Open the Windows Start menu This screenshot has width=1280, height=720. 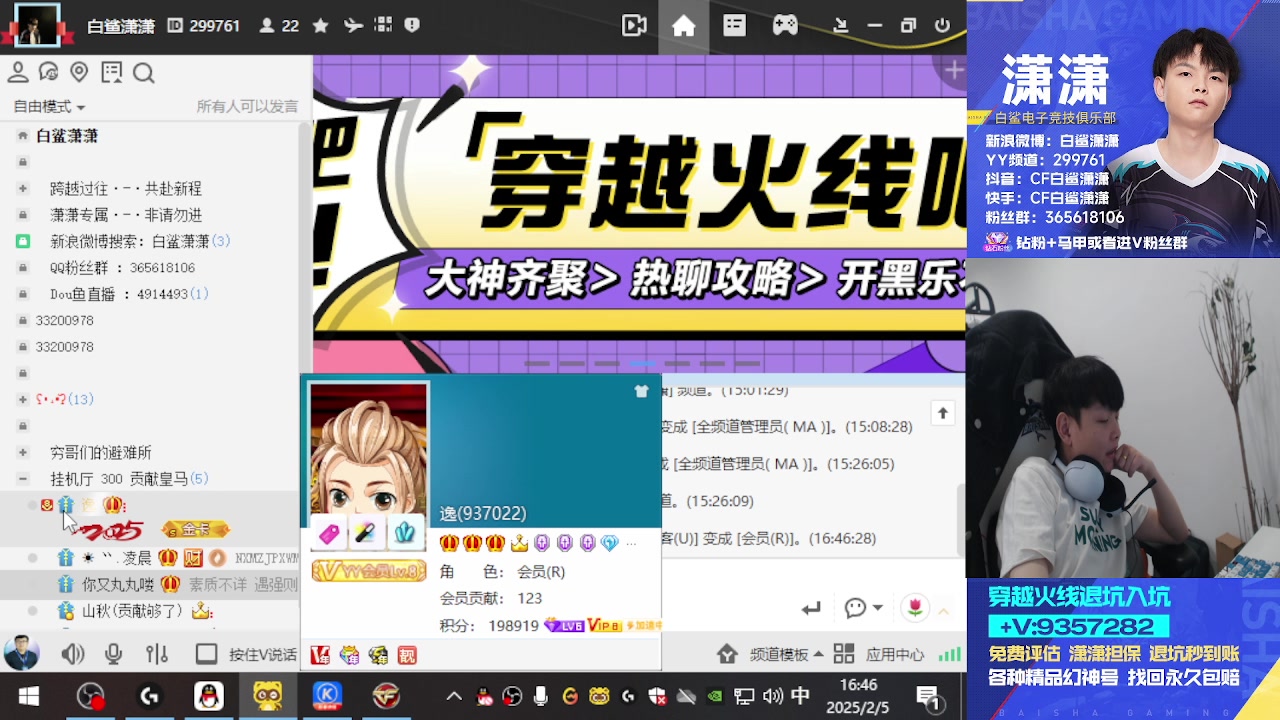pyautogui.click(x=28, y=696)
